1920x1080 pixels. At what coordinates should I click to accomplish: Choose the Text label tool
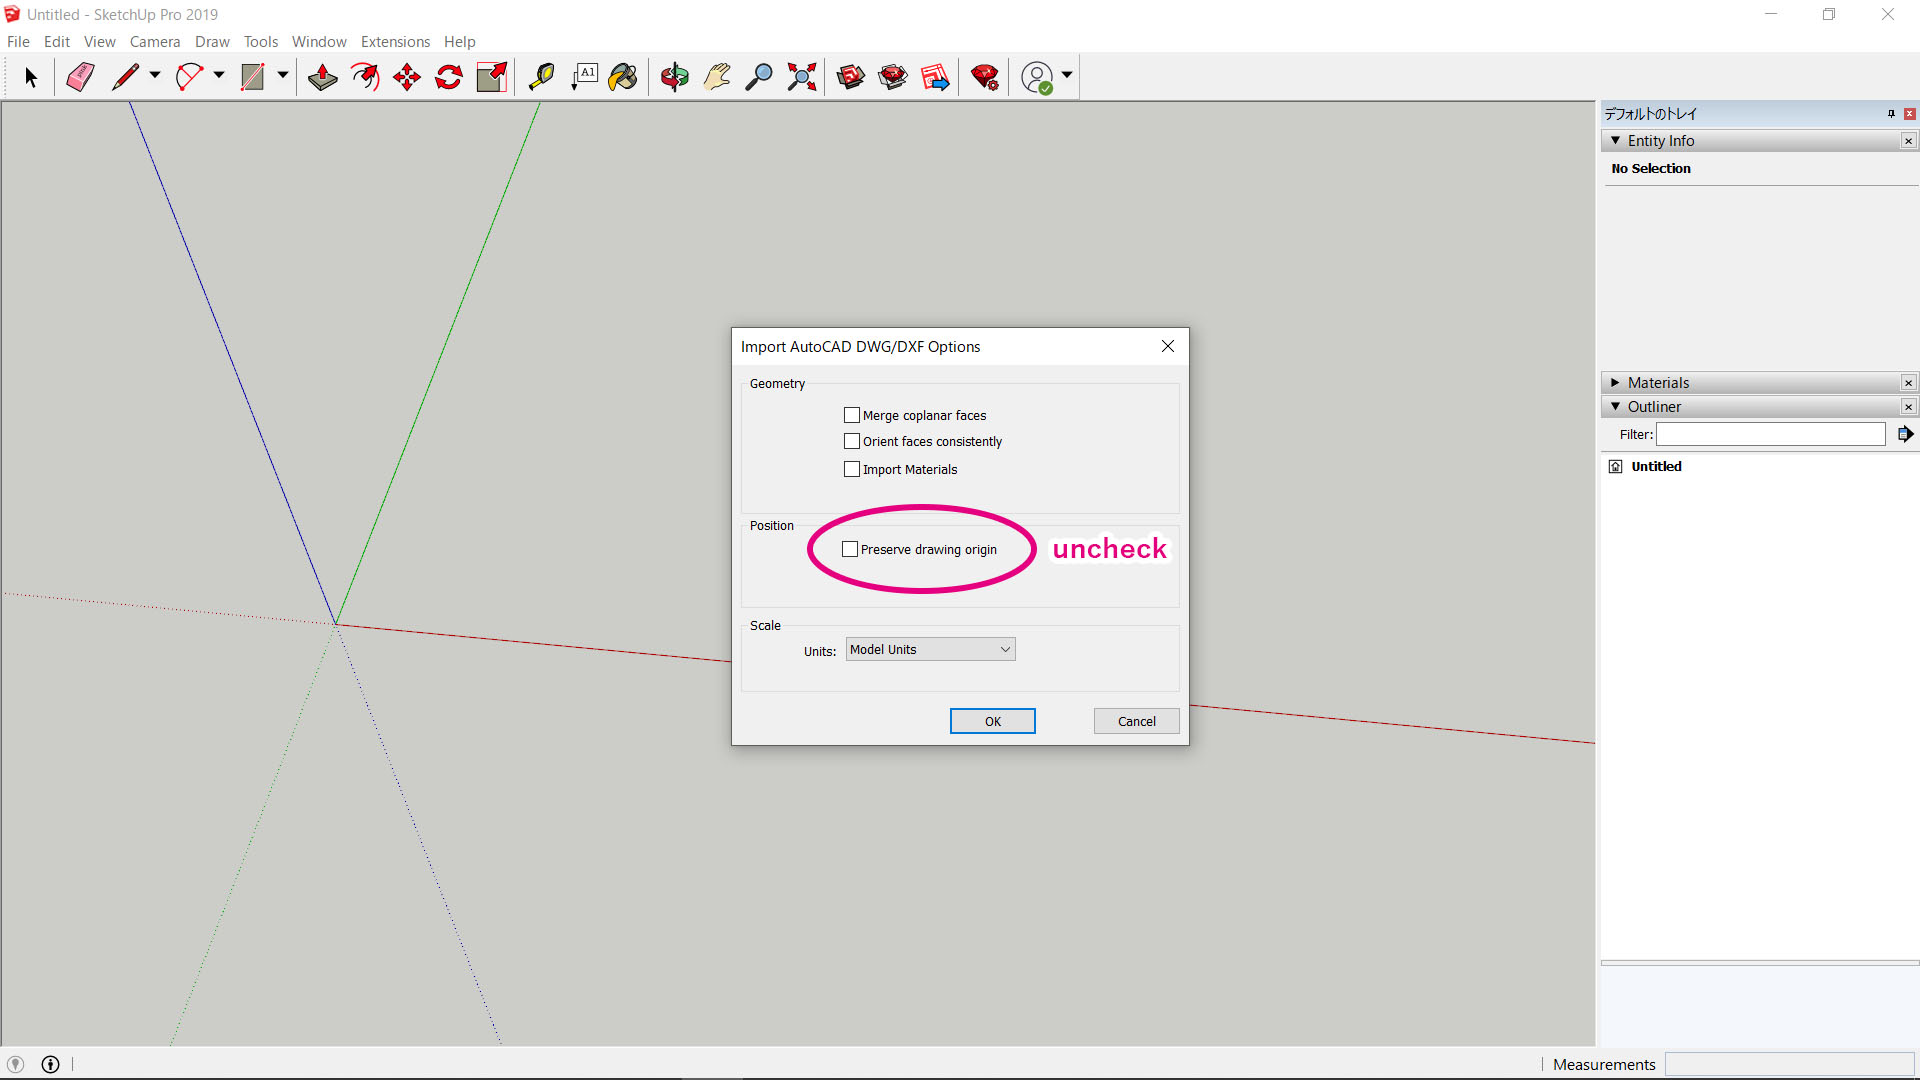[x=584, y=77]
